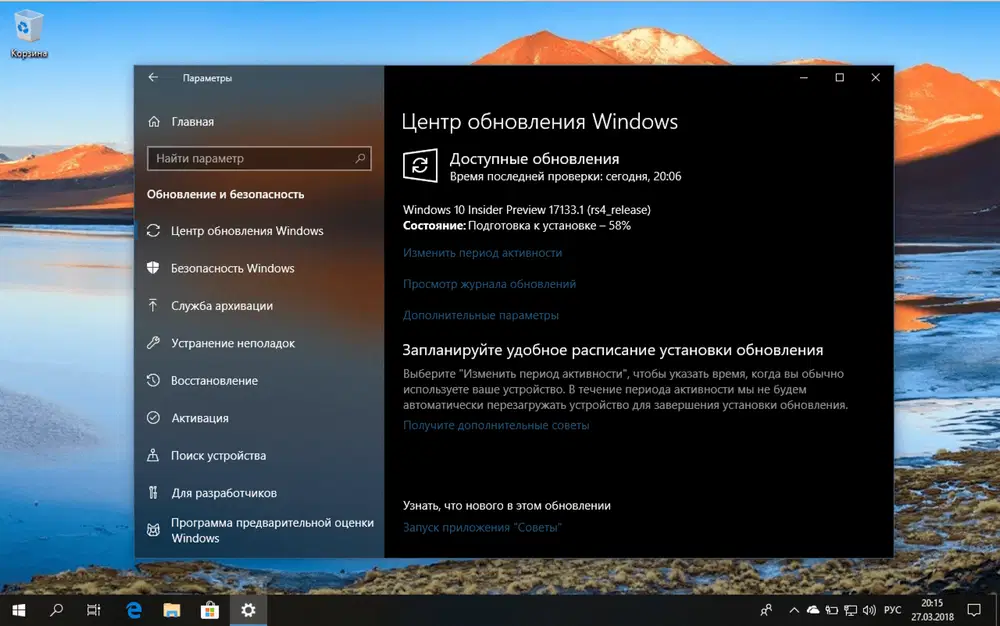This screenshot has height=626, width=1000.
Task: Open Просмотр журнала обновлений link
Action: pyautogui.click(x=489, y=284)
